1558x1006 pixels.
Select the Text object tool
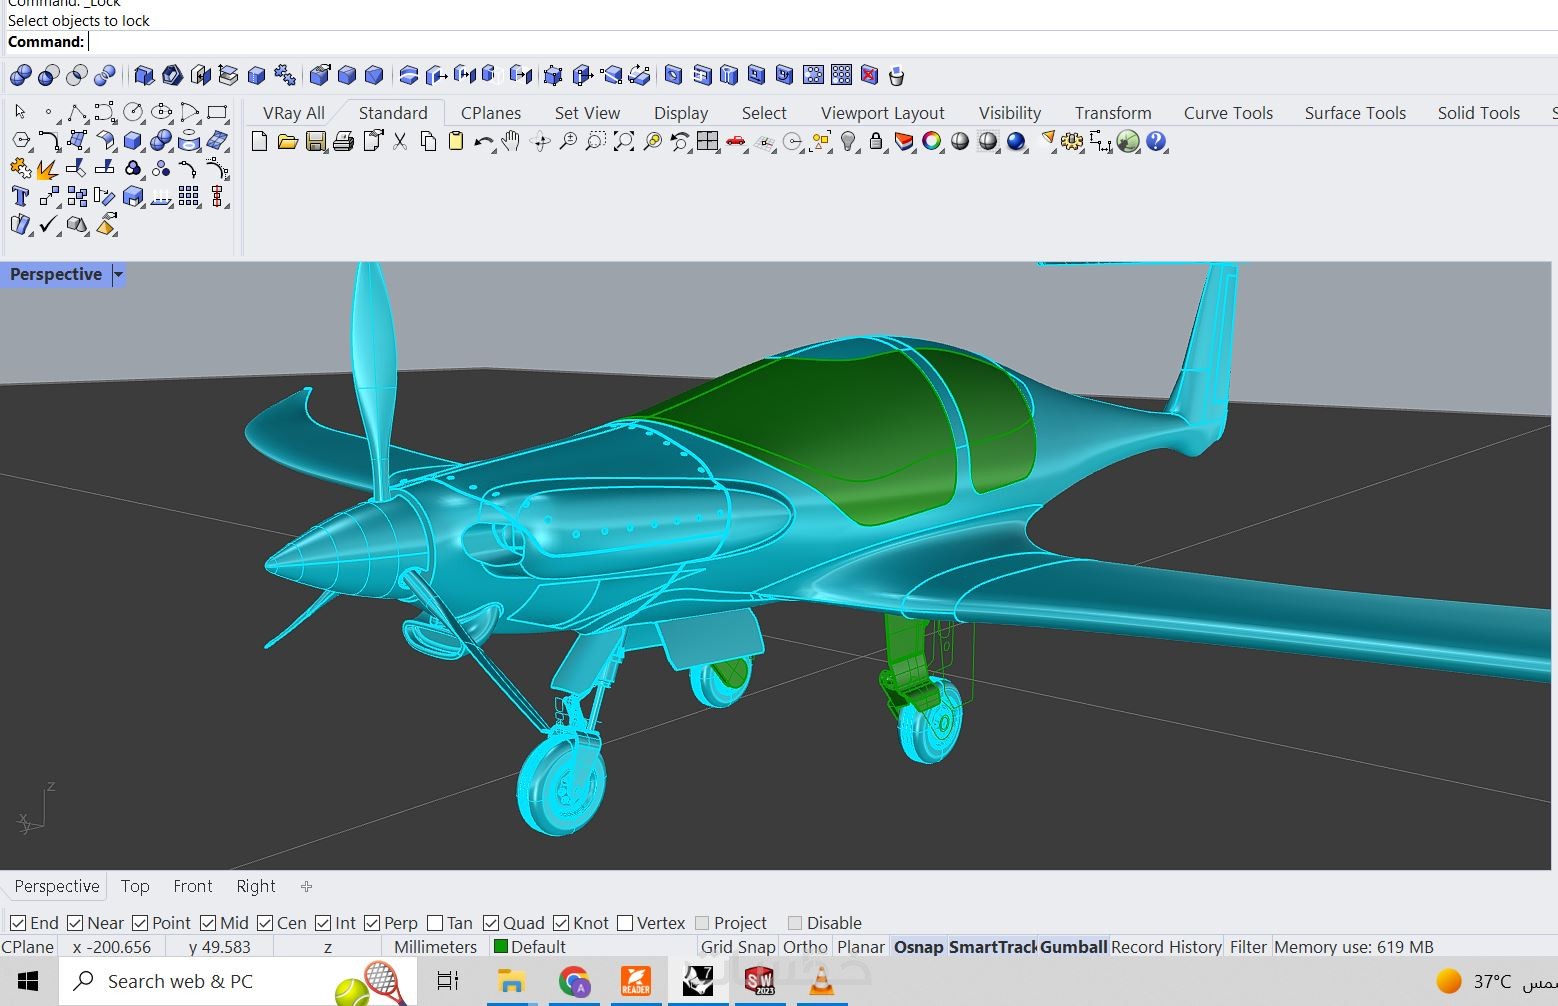pos(20,197)
